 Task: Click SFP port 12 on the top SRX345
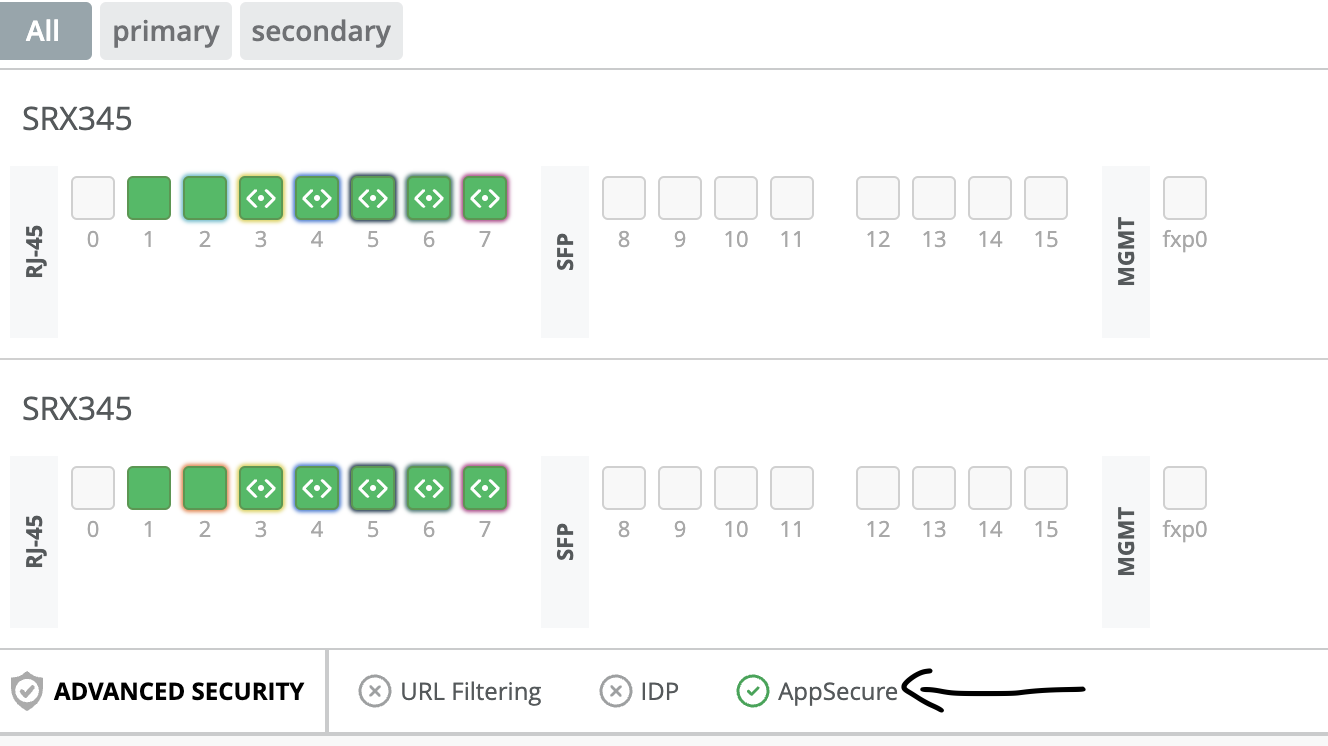pos(878,198)
